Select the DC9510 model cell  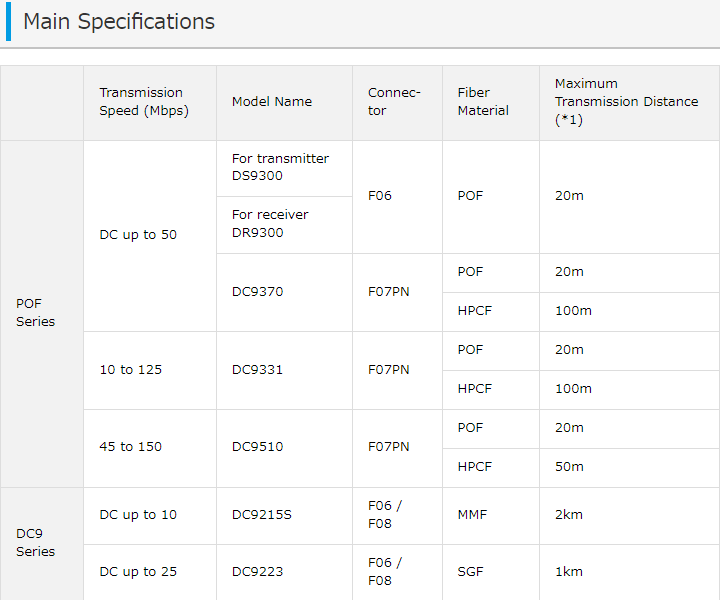coord(284,449)
